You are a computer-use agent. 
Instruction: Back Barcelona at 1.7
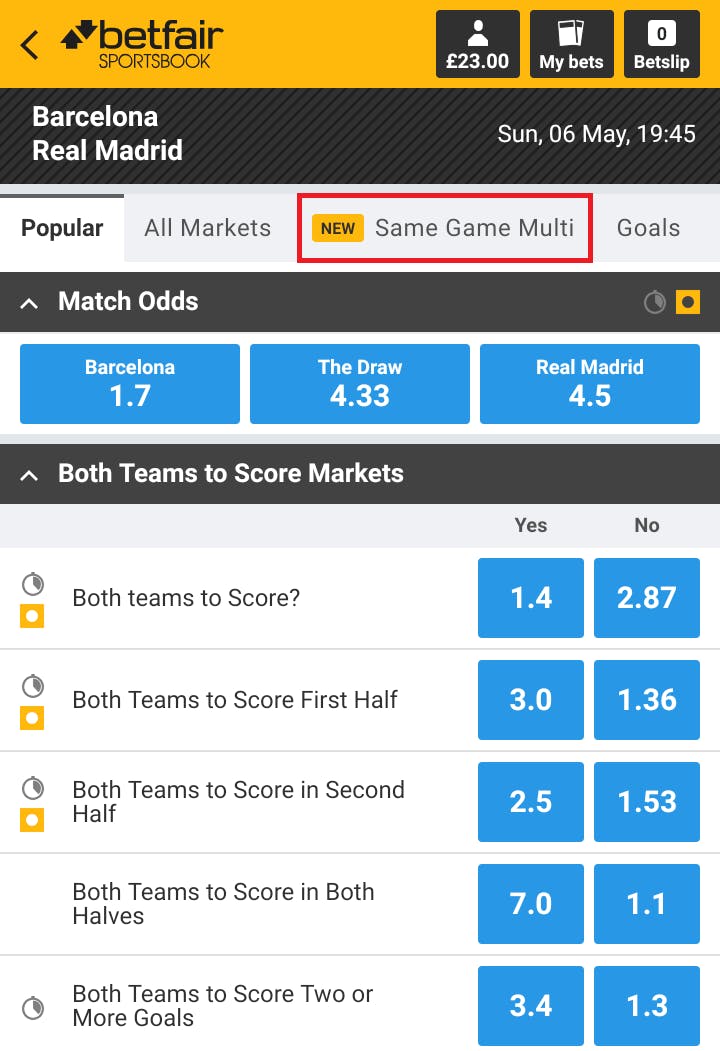click(x=130, y=384)
